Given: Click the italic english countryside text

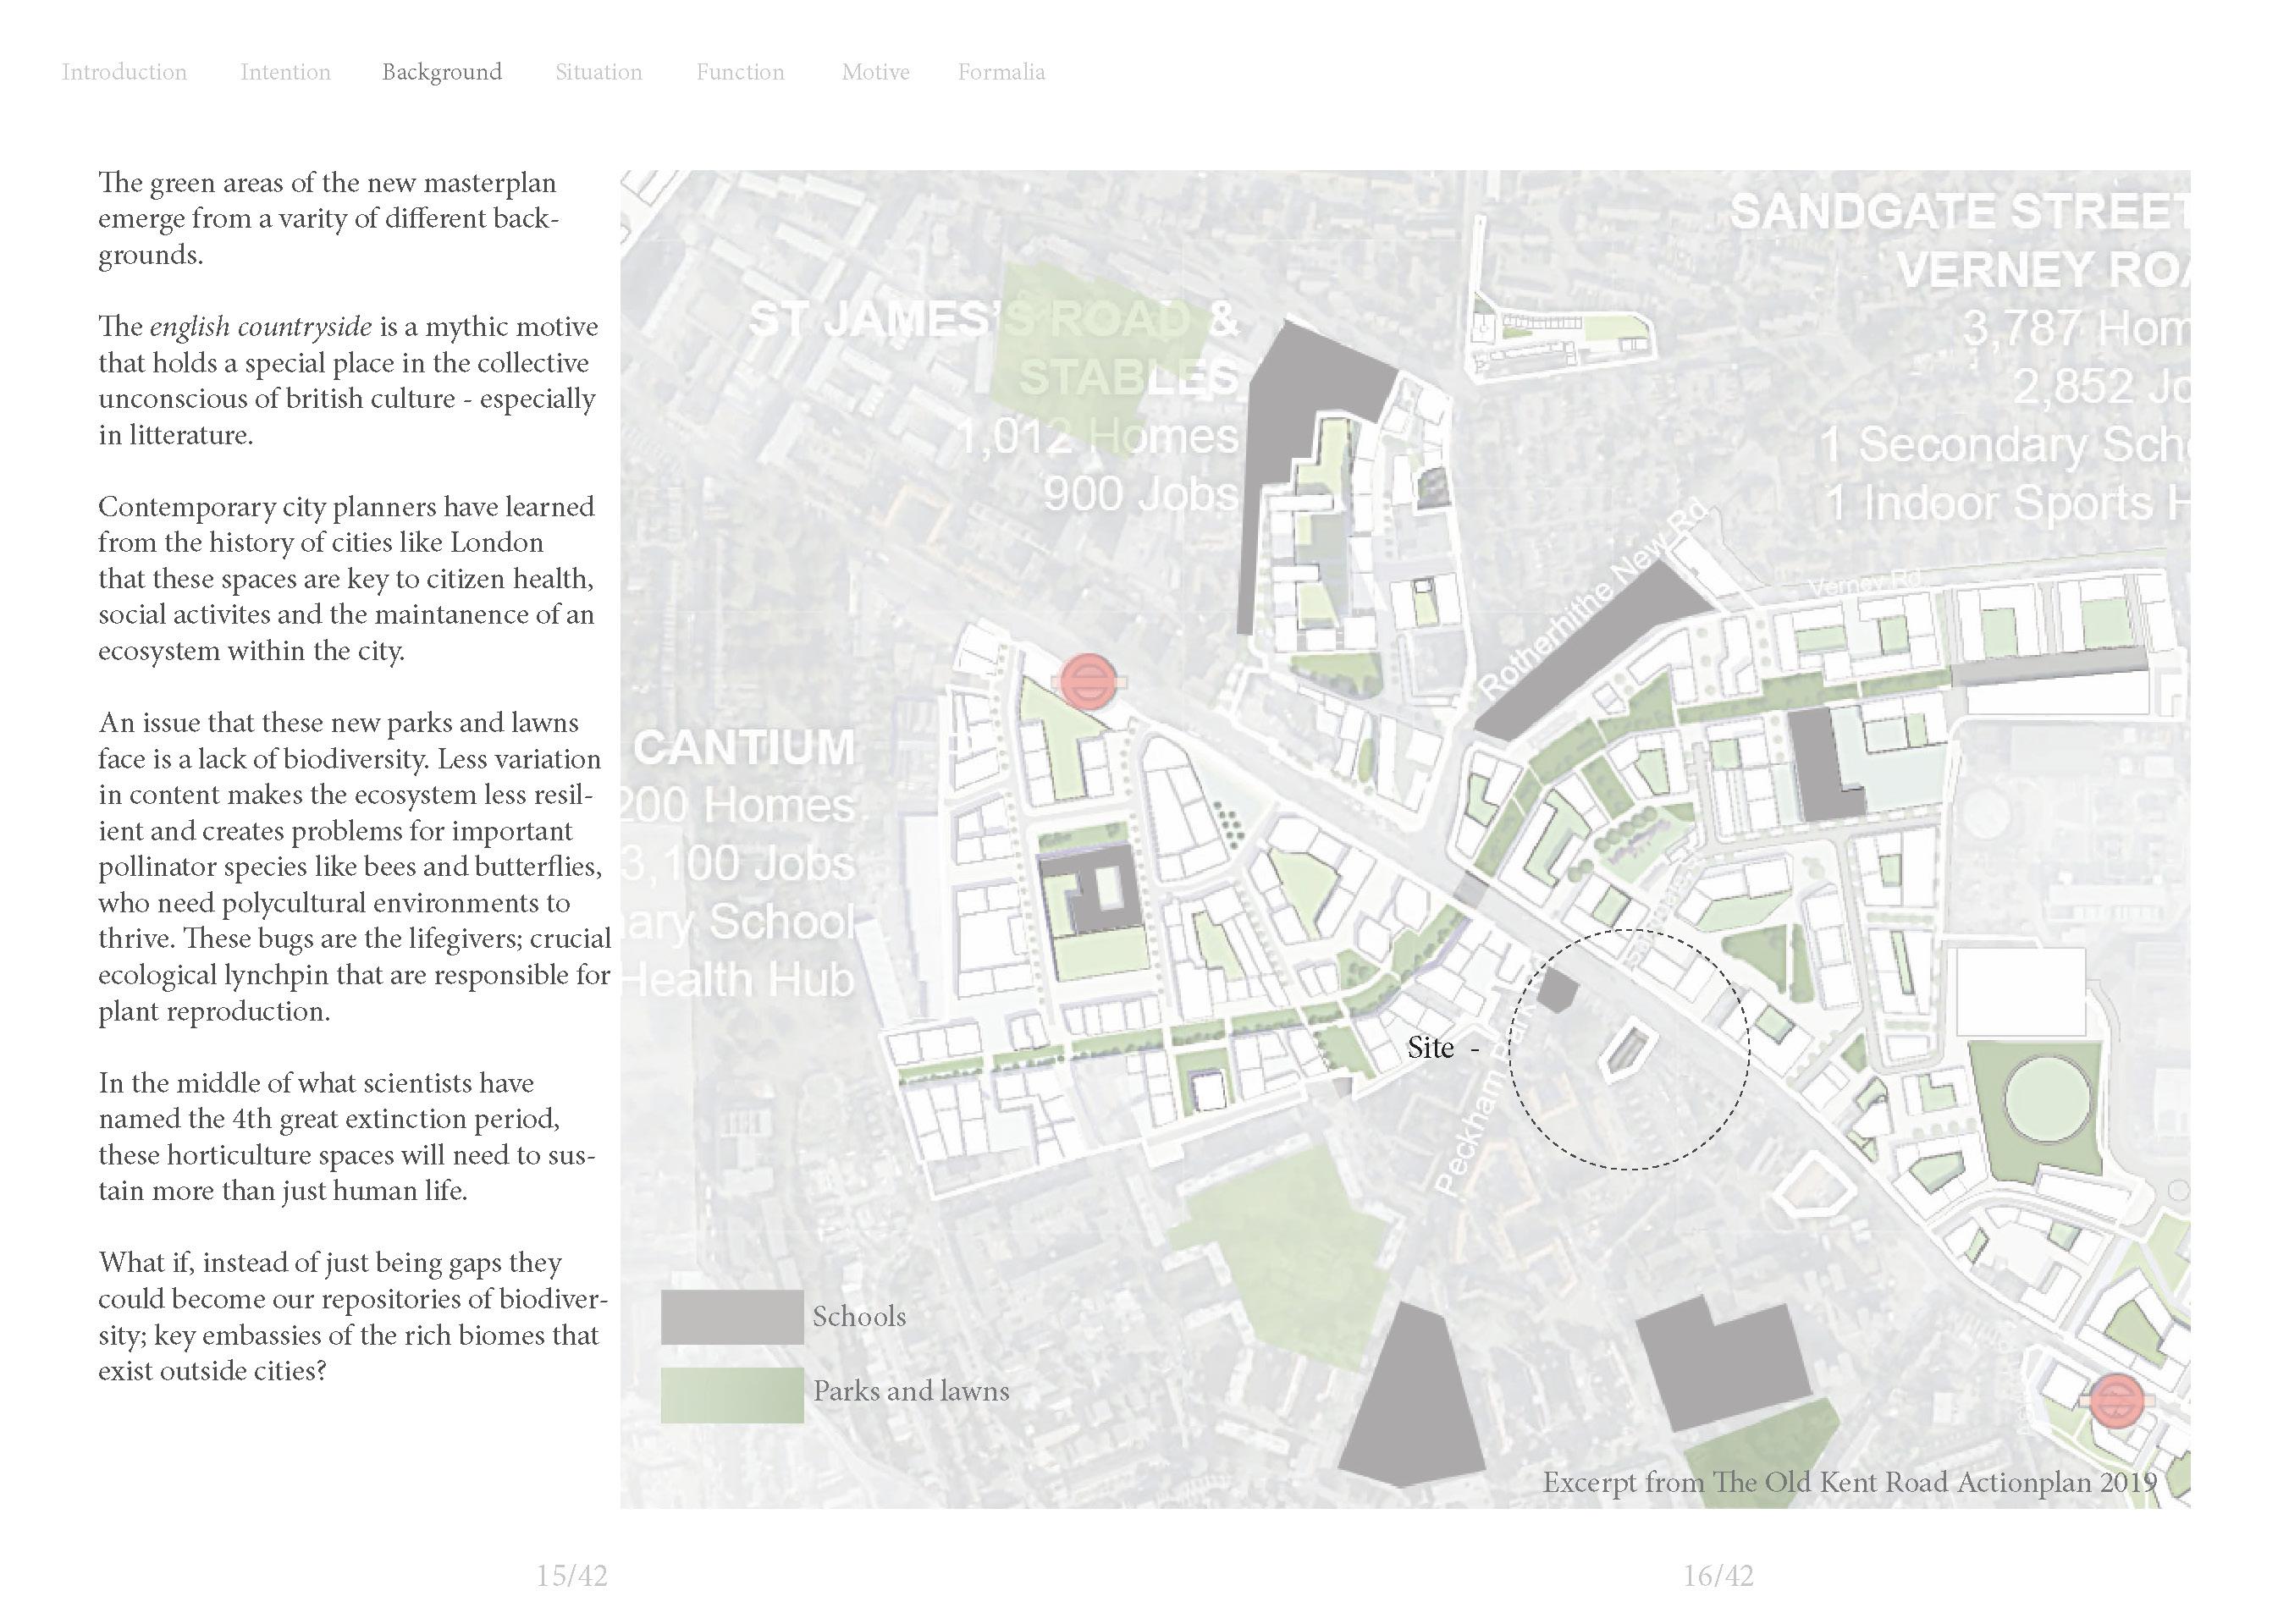Looking at the screenshot, I should click(x=261, y=327).
